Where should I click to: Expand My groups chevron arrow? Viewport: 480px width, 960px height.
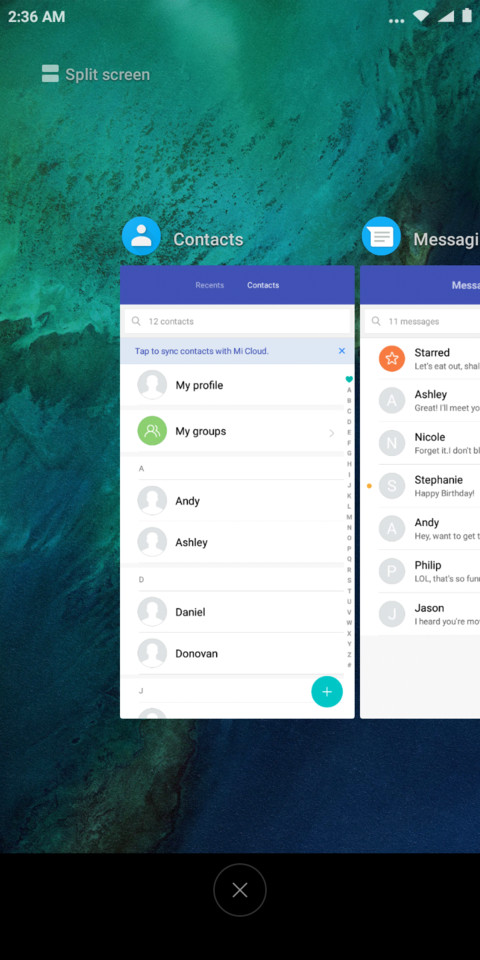pos(332,433)
